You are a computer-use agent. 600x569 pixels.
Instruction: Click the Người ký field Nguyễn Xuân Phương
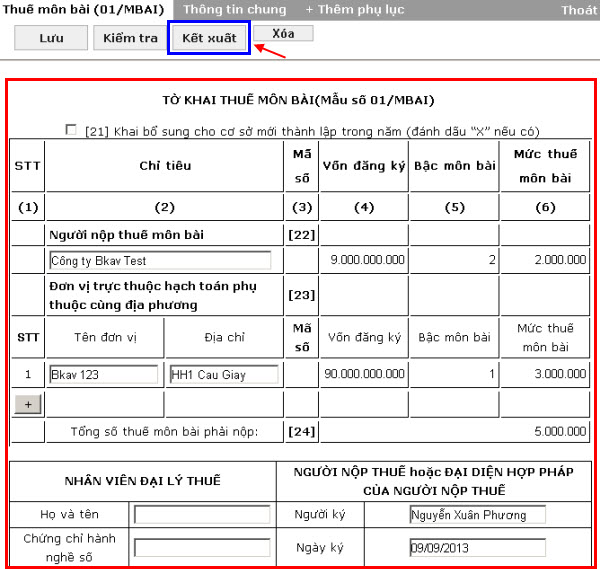(477, 514)
